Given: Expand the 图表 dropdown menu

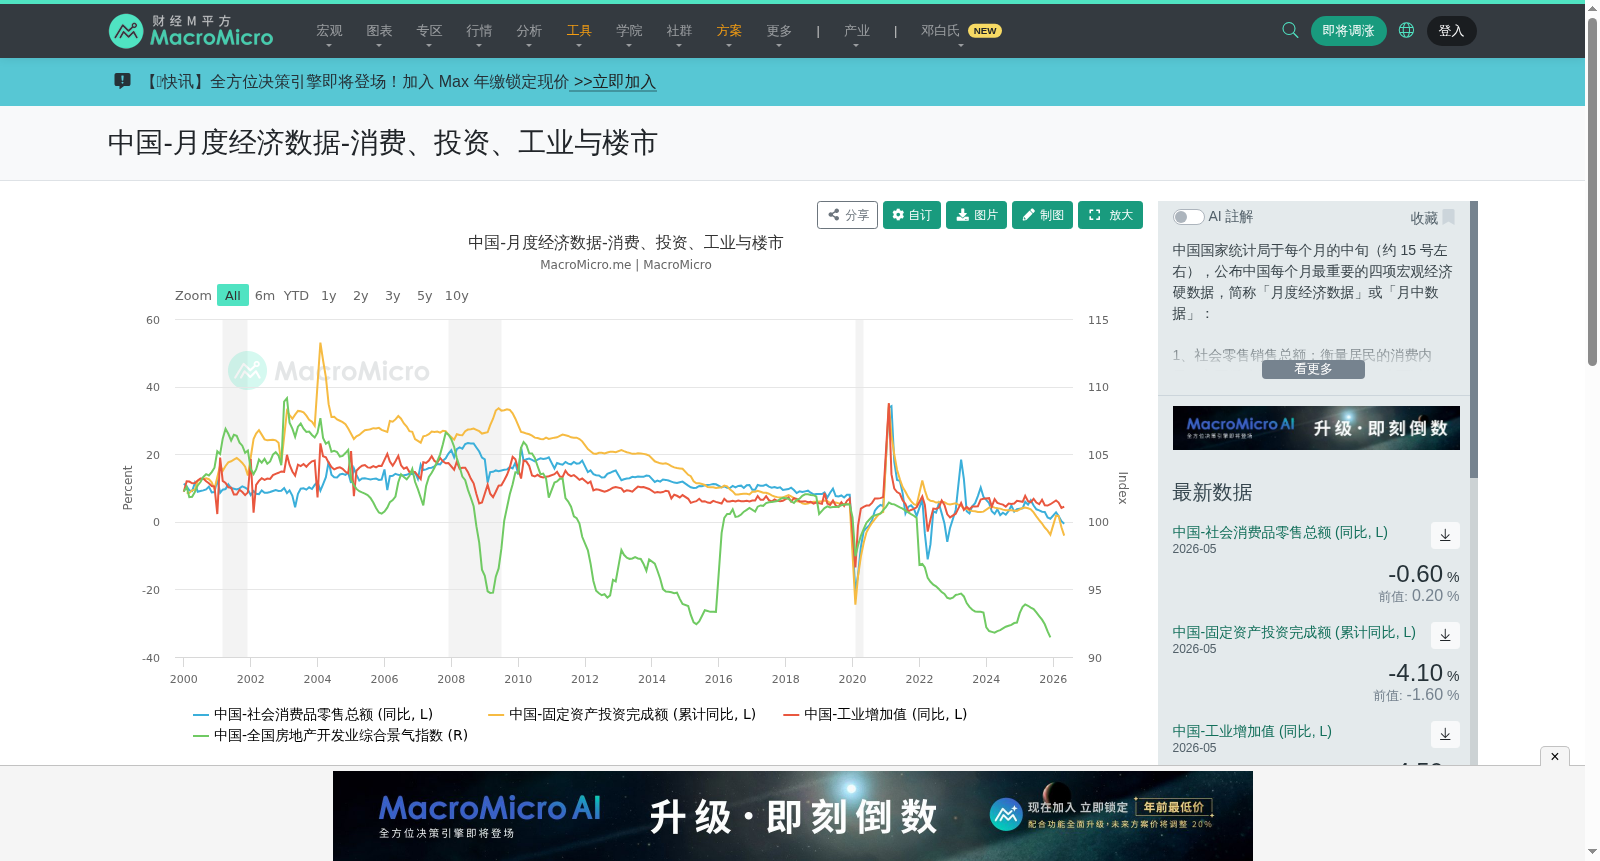Looking at the screenshot, I should pyautogui.click(x=379, y=32).
